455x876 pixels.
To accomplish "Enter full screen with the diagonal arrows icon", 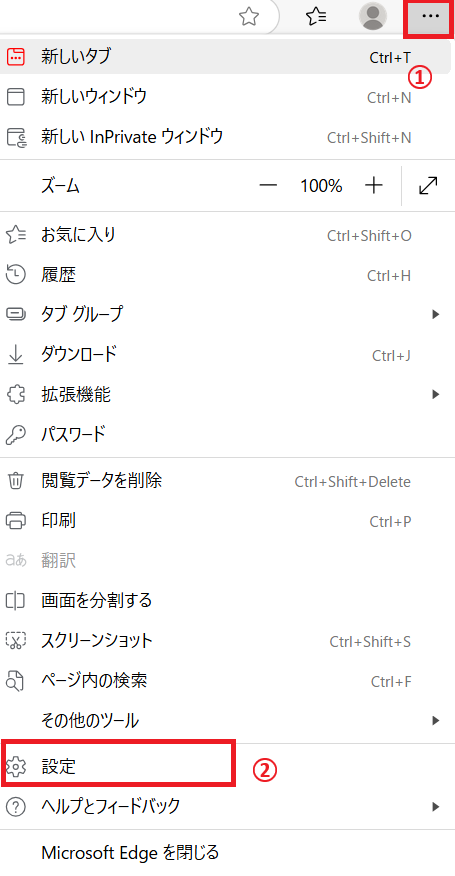I will (428, 185).
